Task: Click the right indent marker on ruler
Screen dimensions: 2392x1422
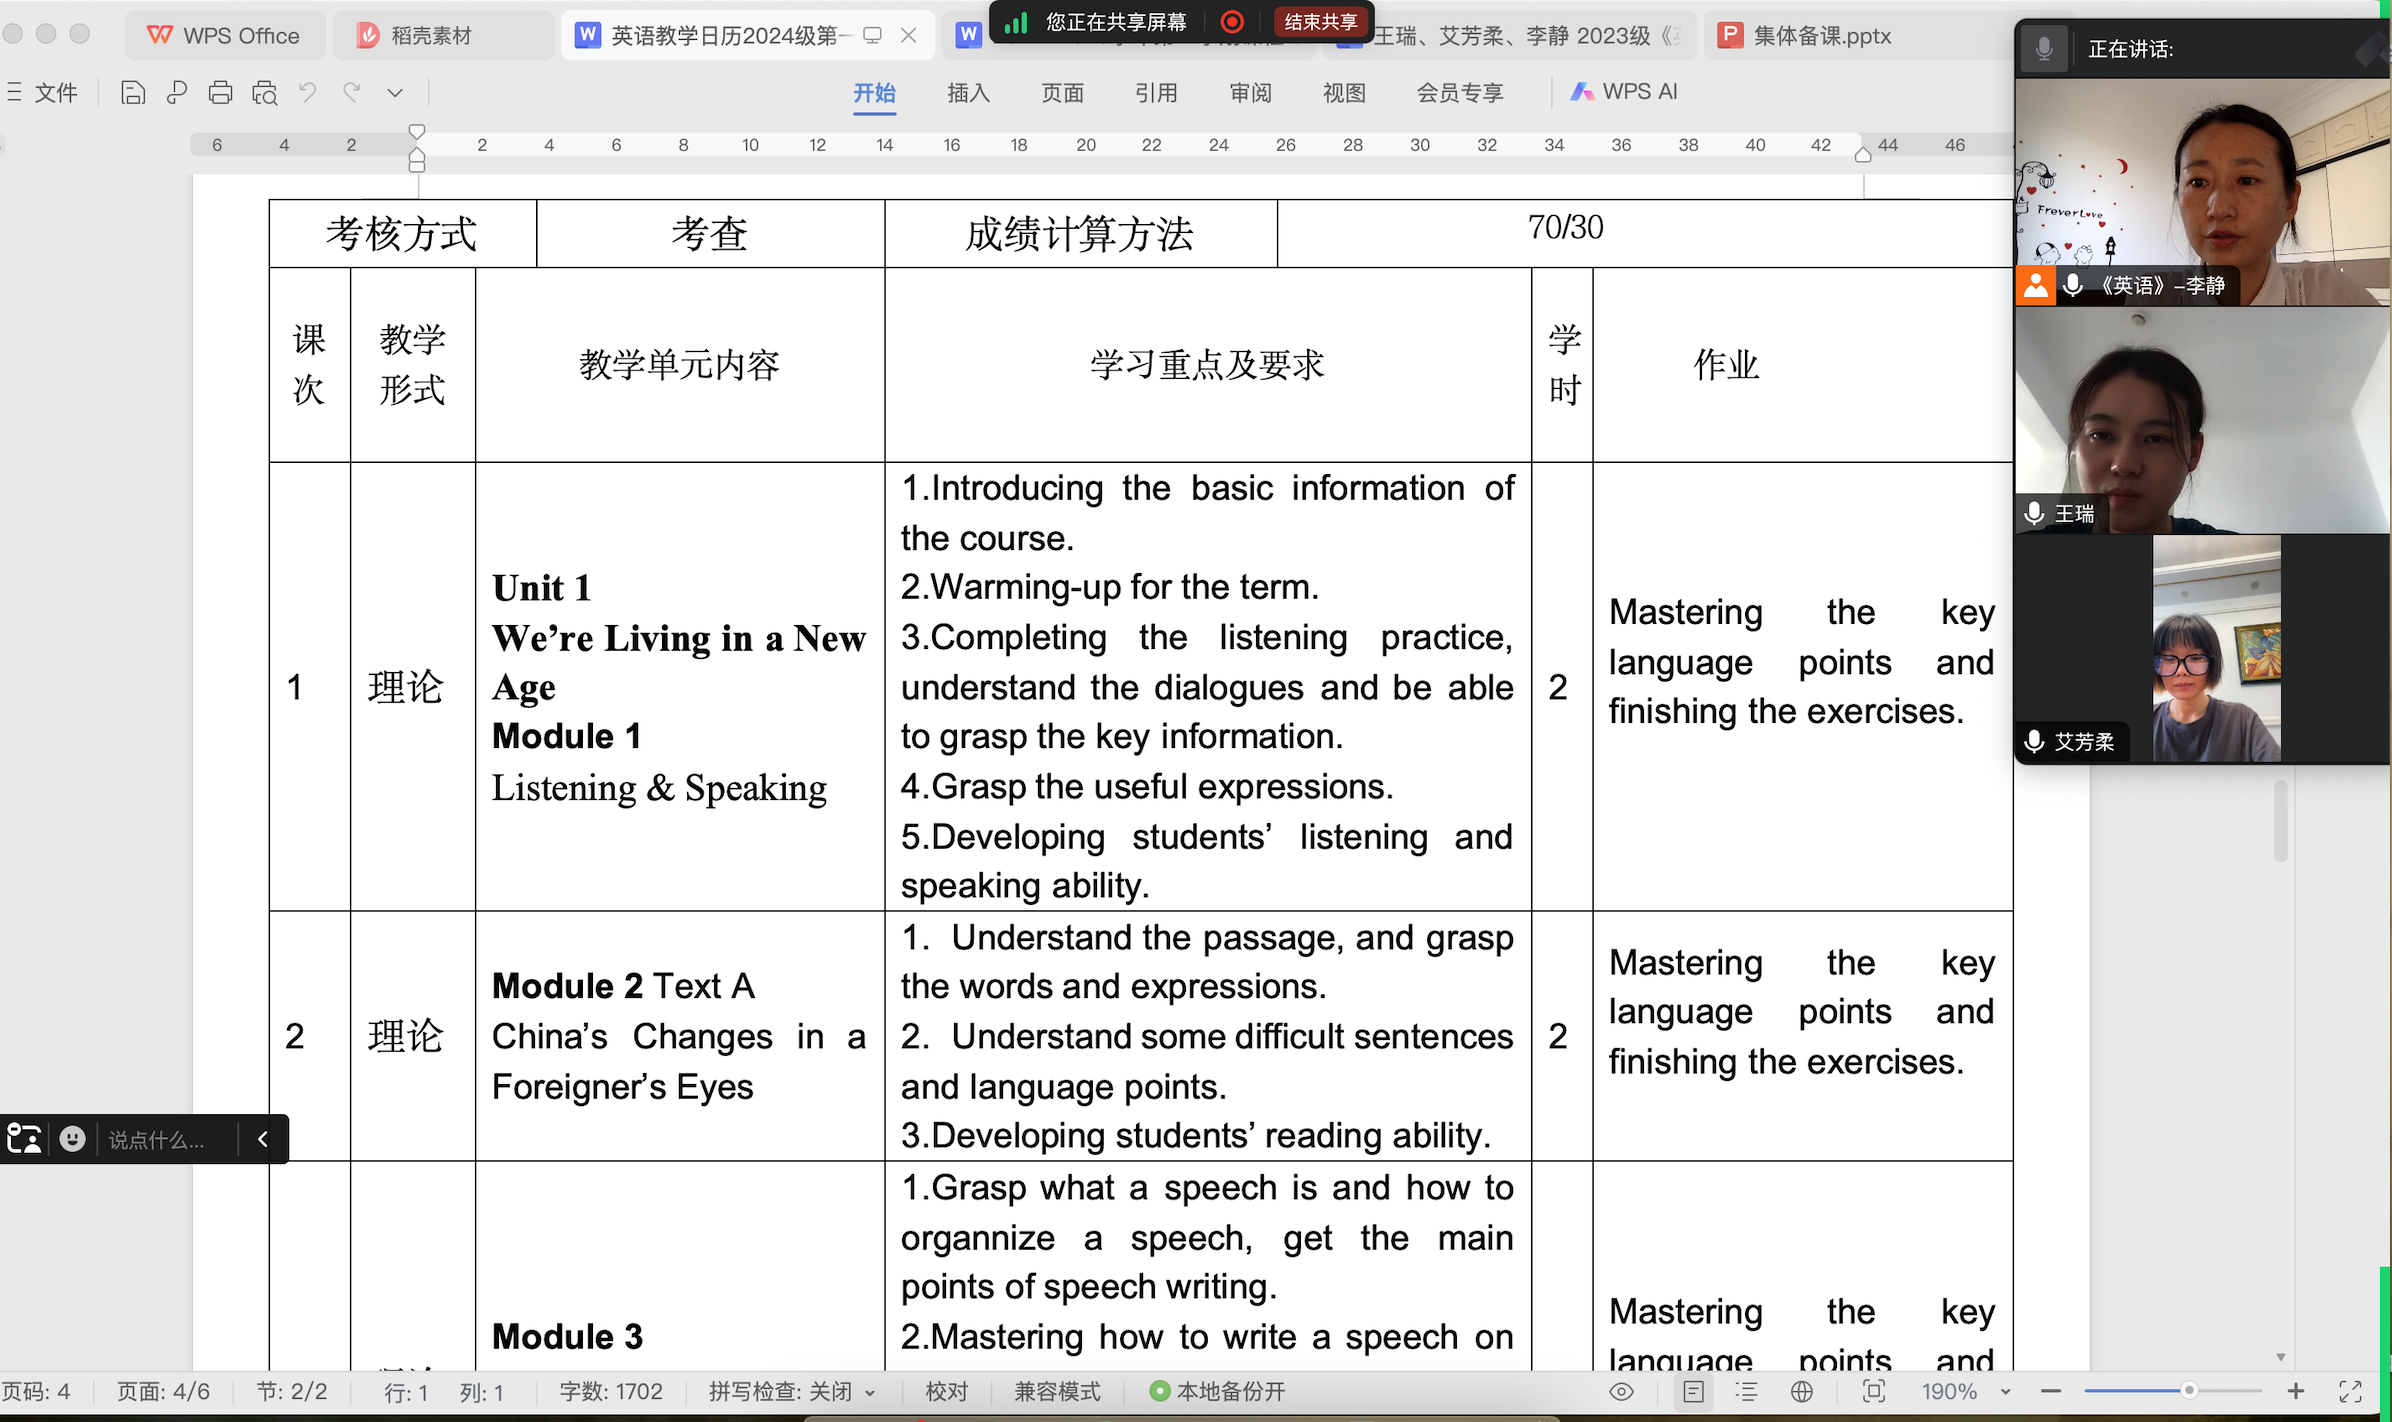Action: (1862, 155)
